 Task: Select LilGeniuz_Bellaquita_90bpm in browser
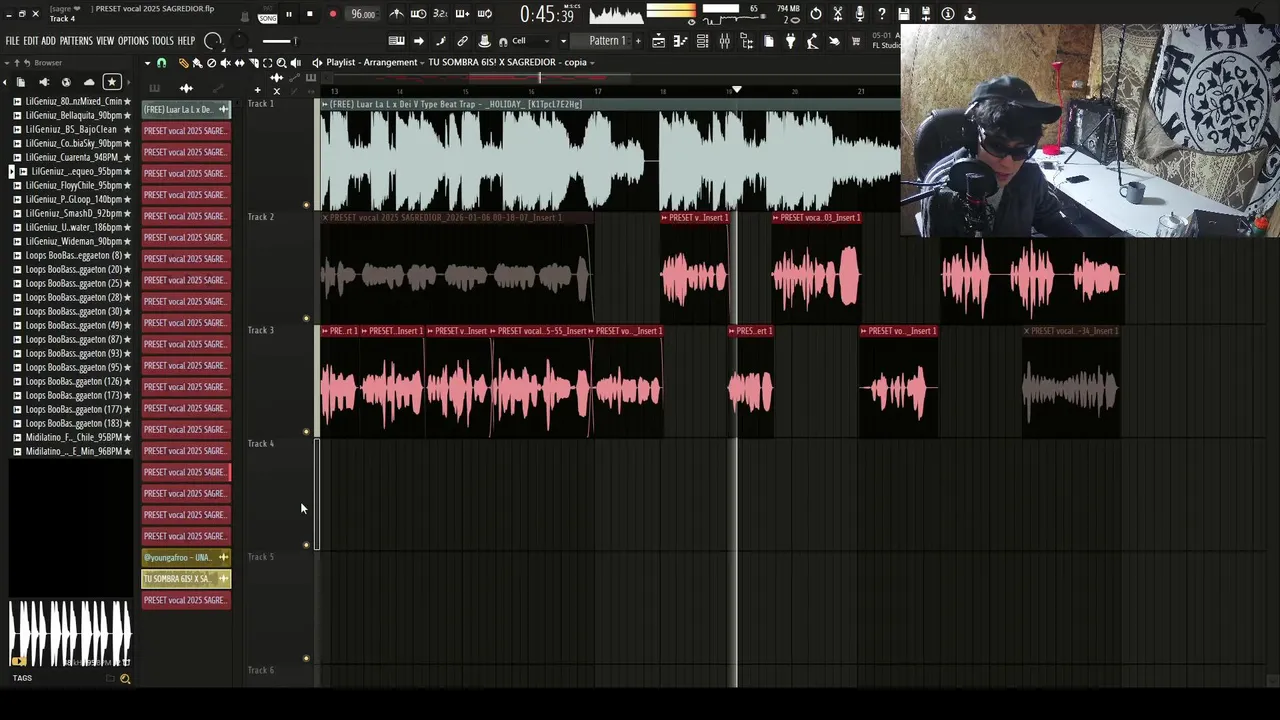point(72,115)
